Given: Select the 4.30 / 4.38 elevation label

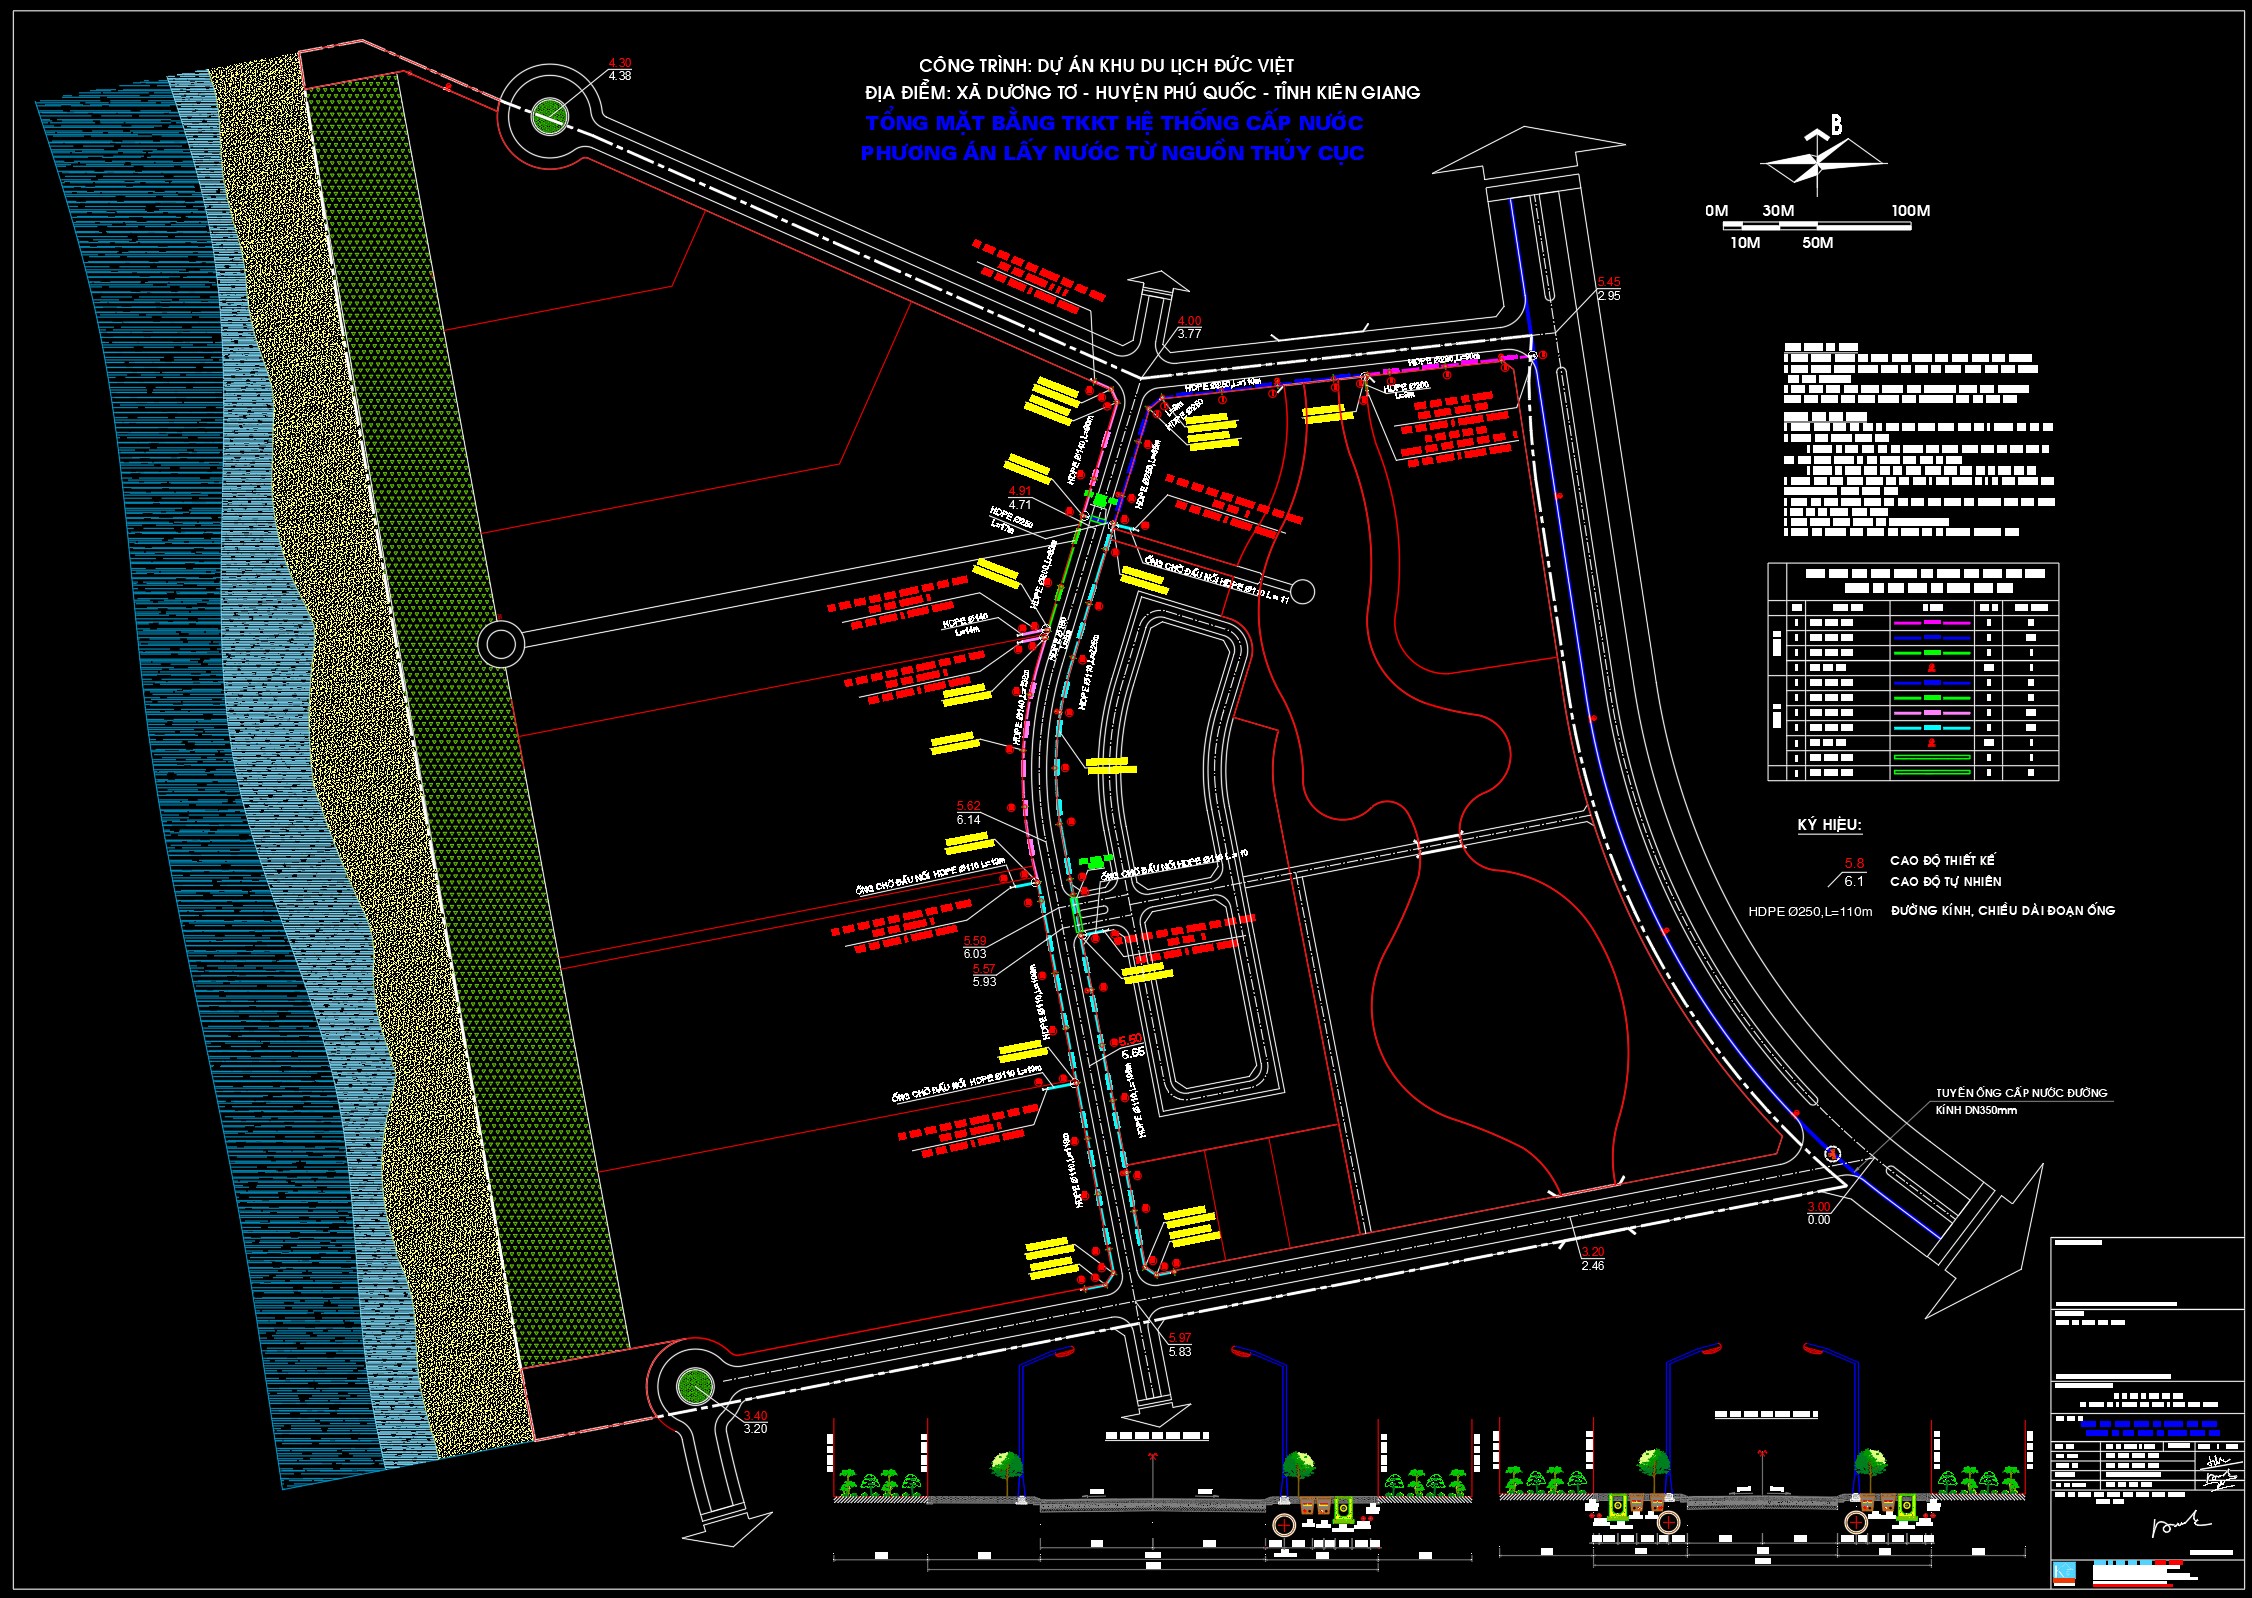Looking at the screenshot, I should [619, 69].
